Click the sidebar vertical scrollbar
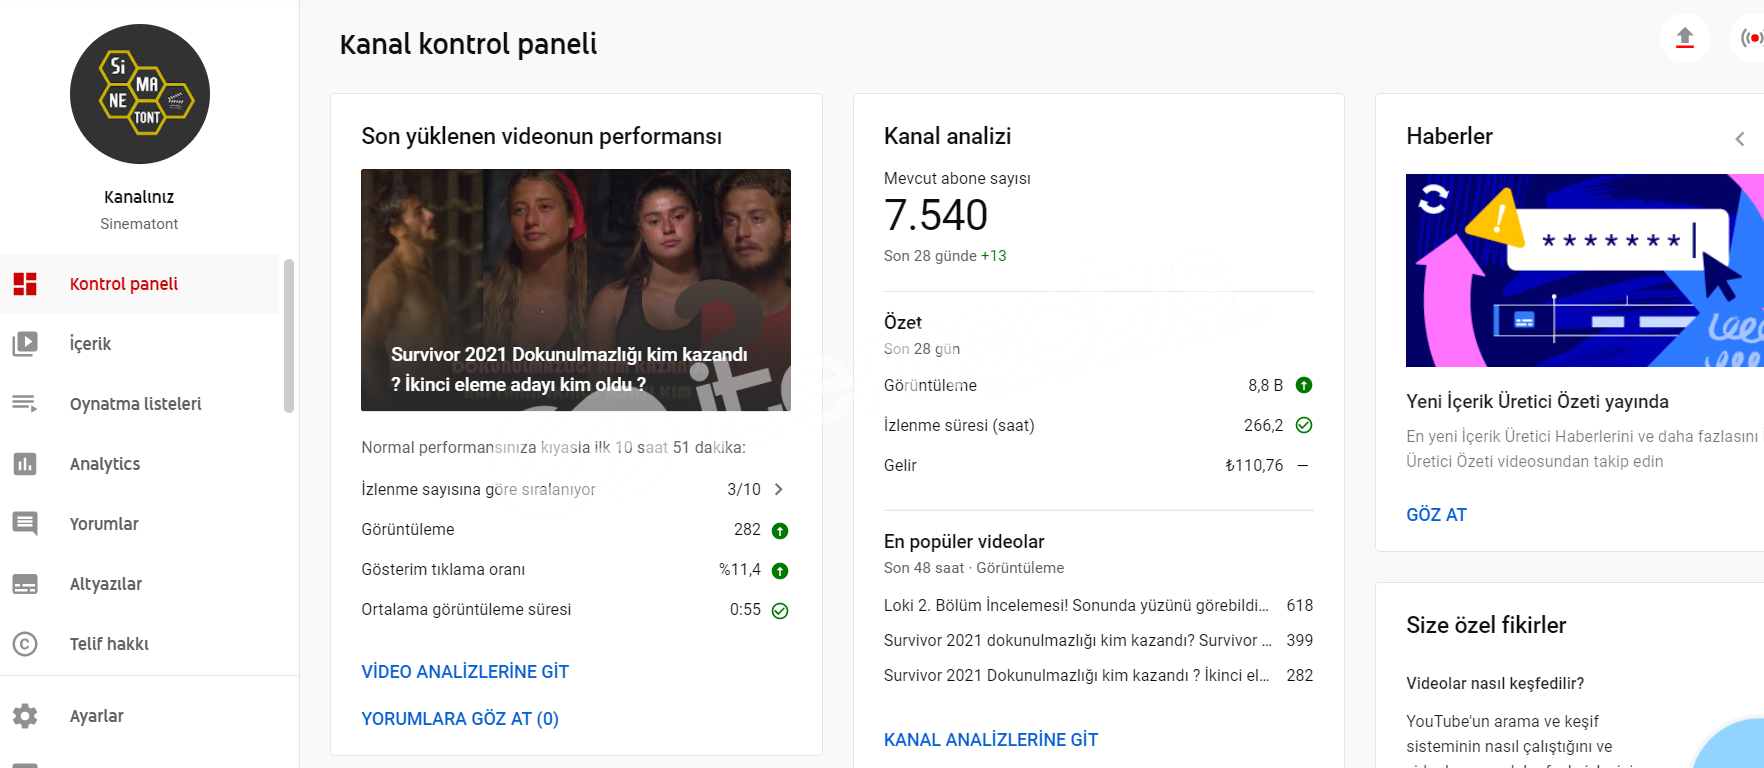 289,336
